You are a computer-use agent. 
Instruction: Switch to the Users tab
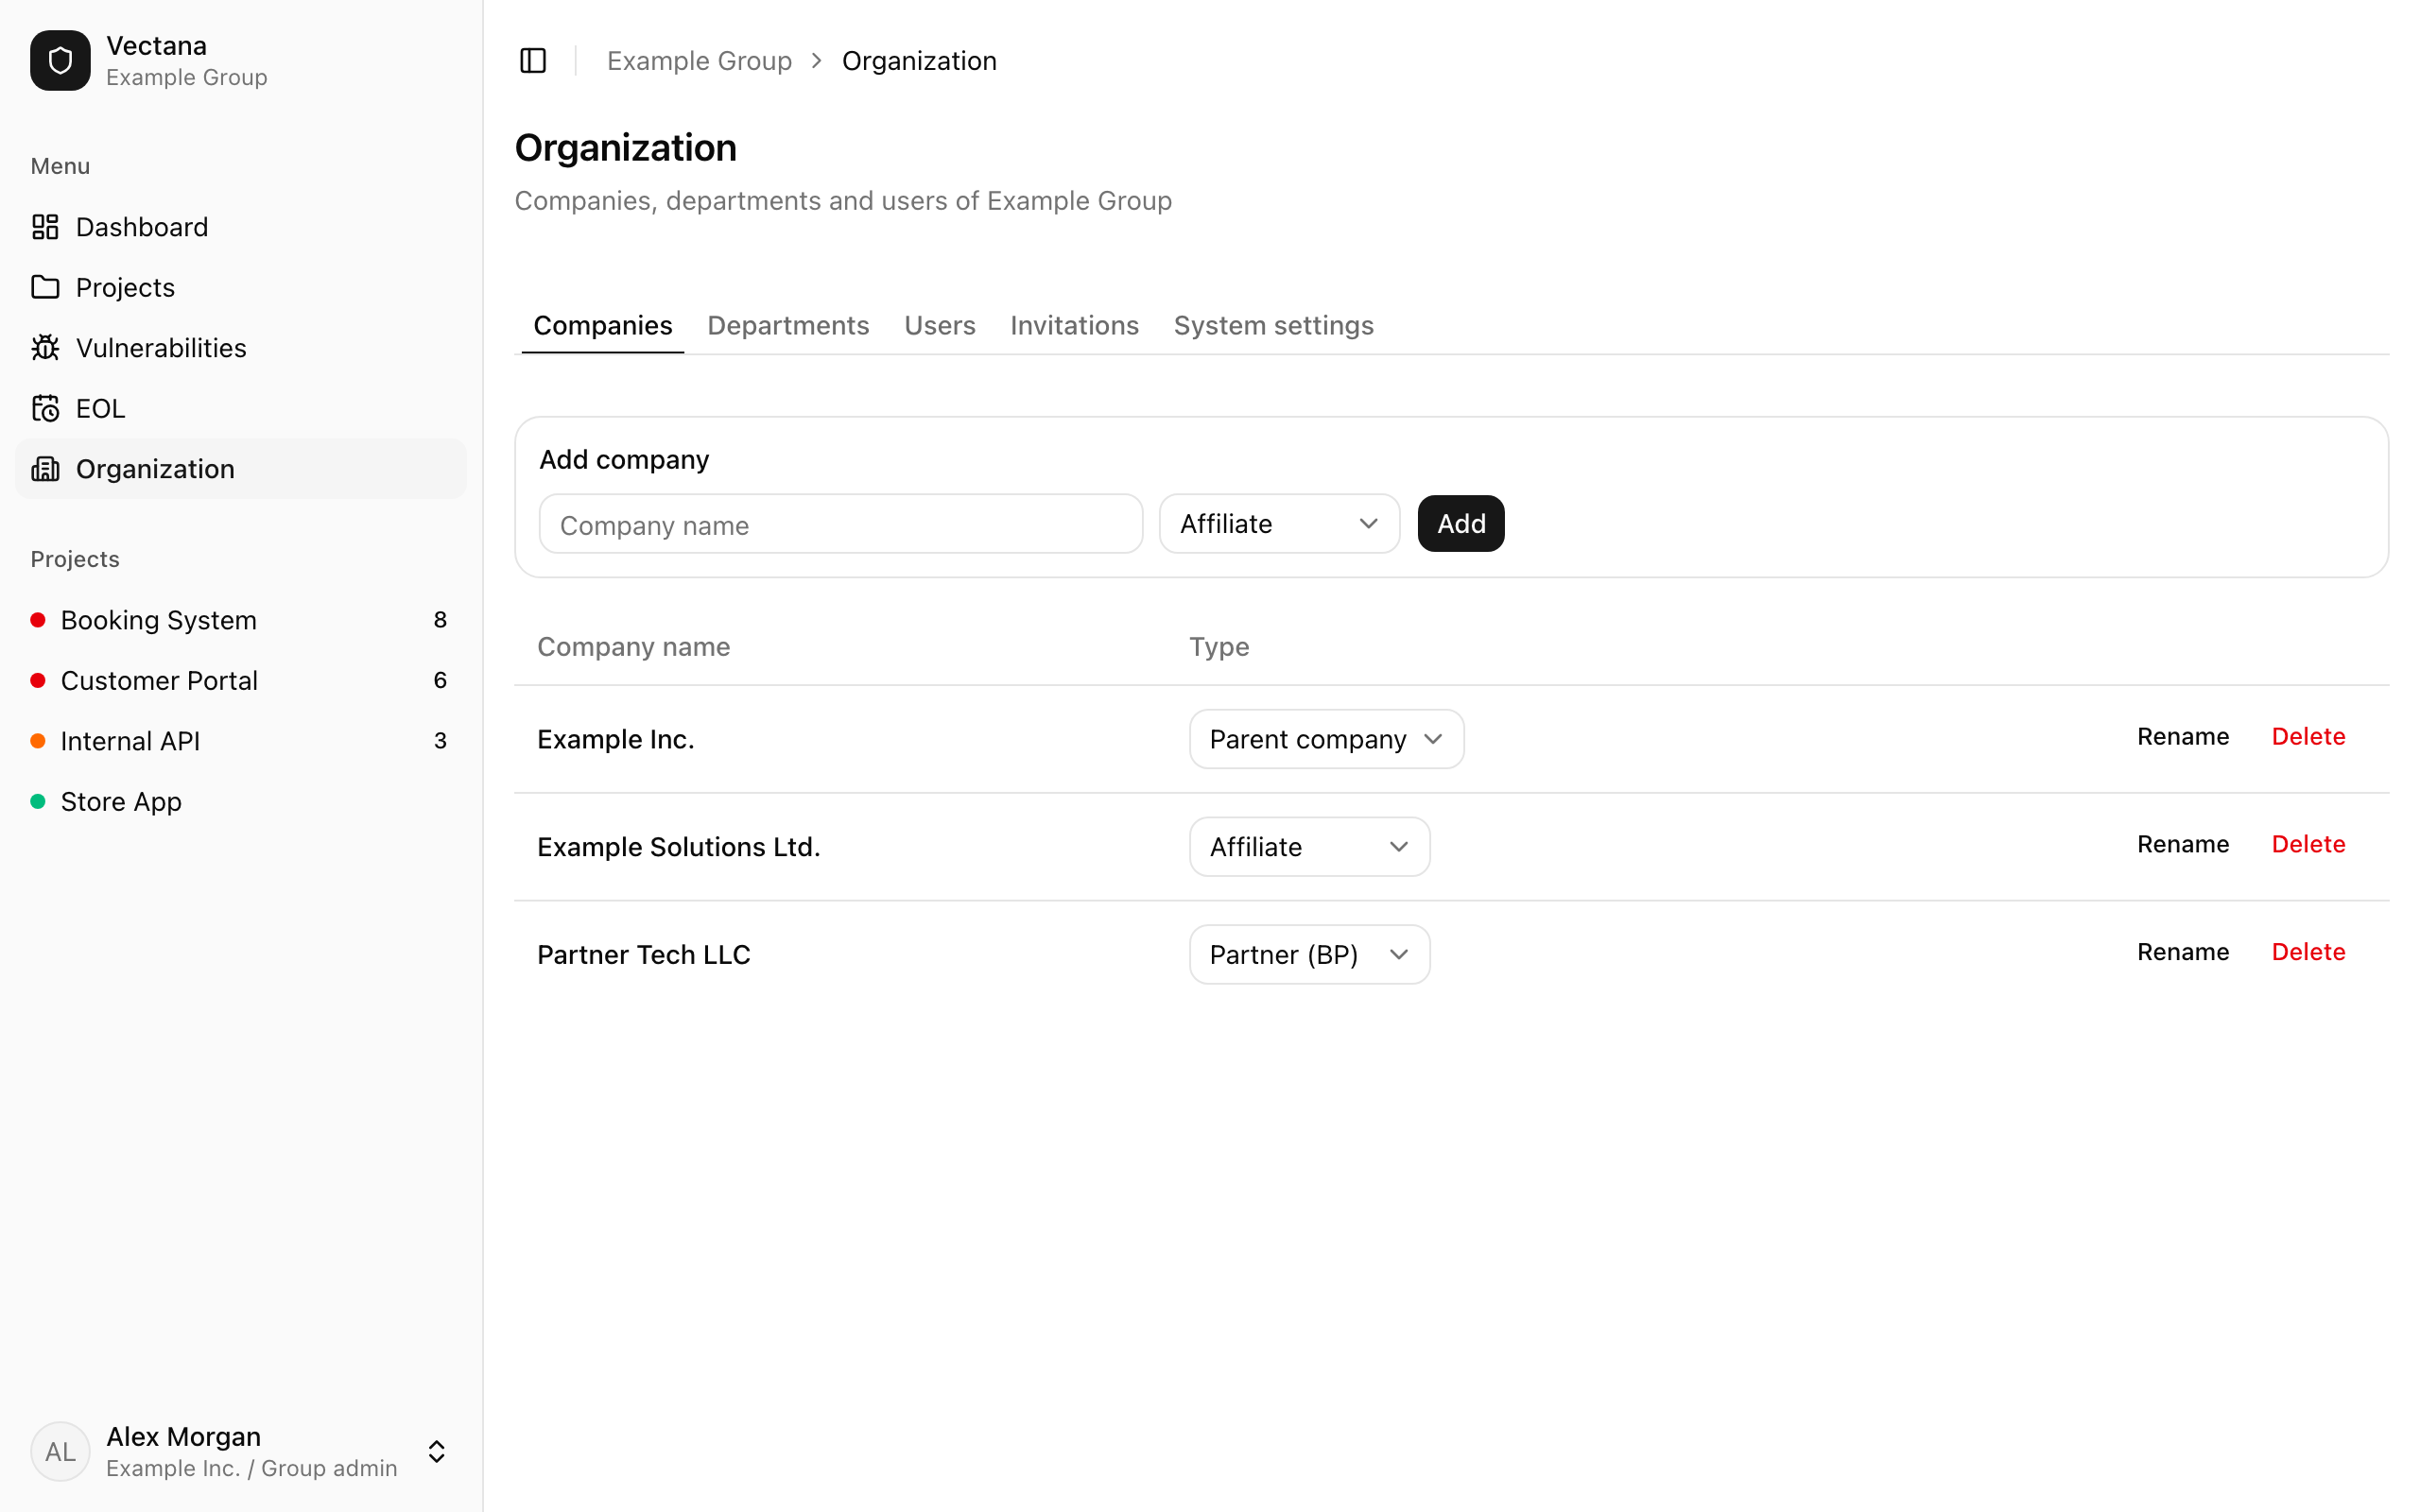pyautogui.click(x=940, y=326)
